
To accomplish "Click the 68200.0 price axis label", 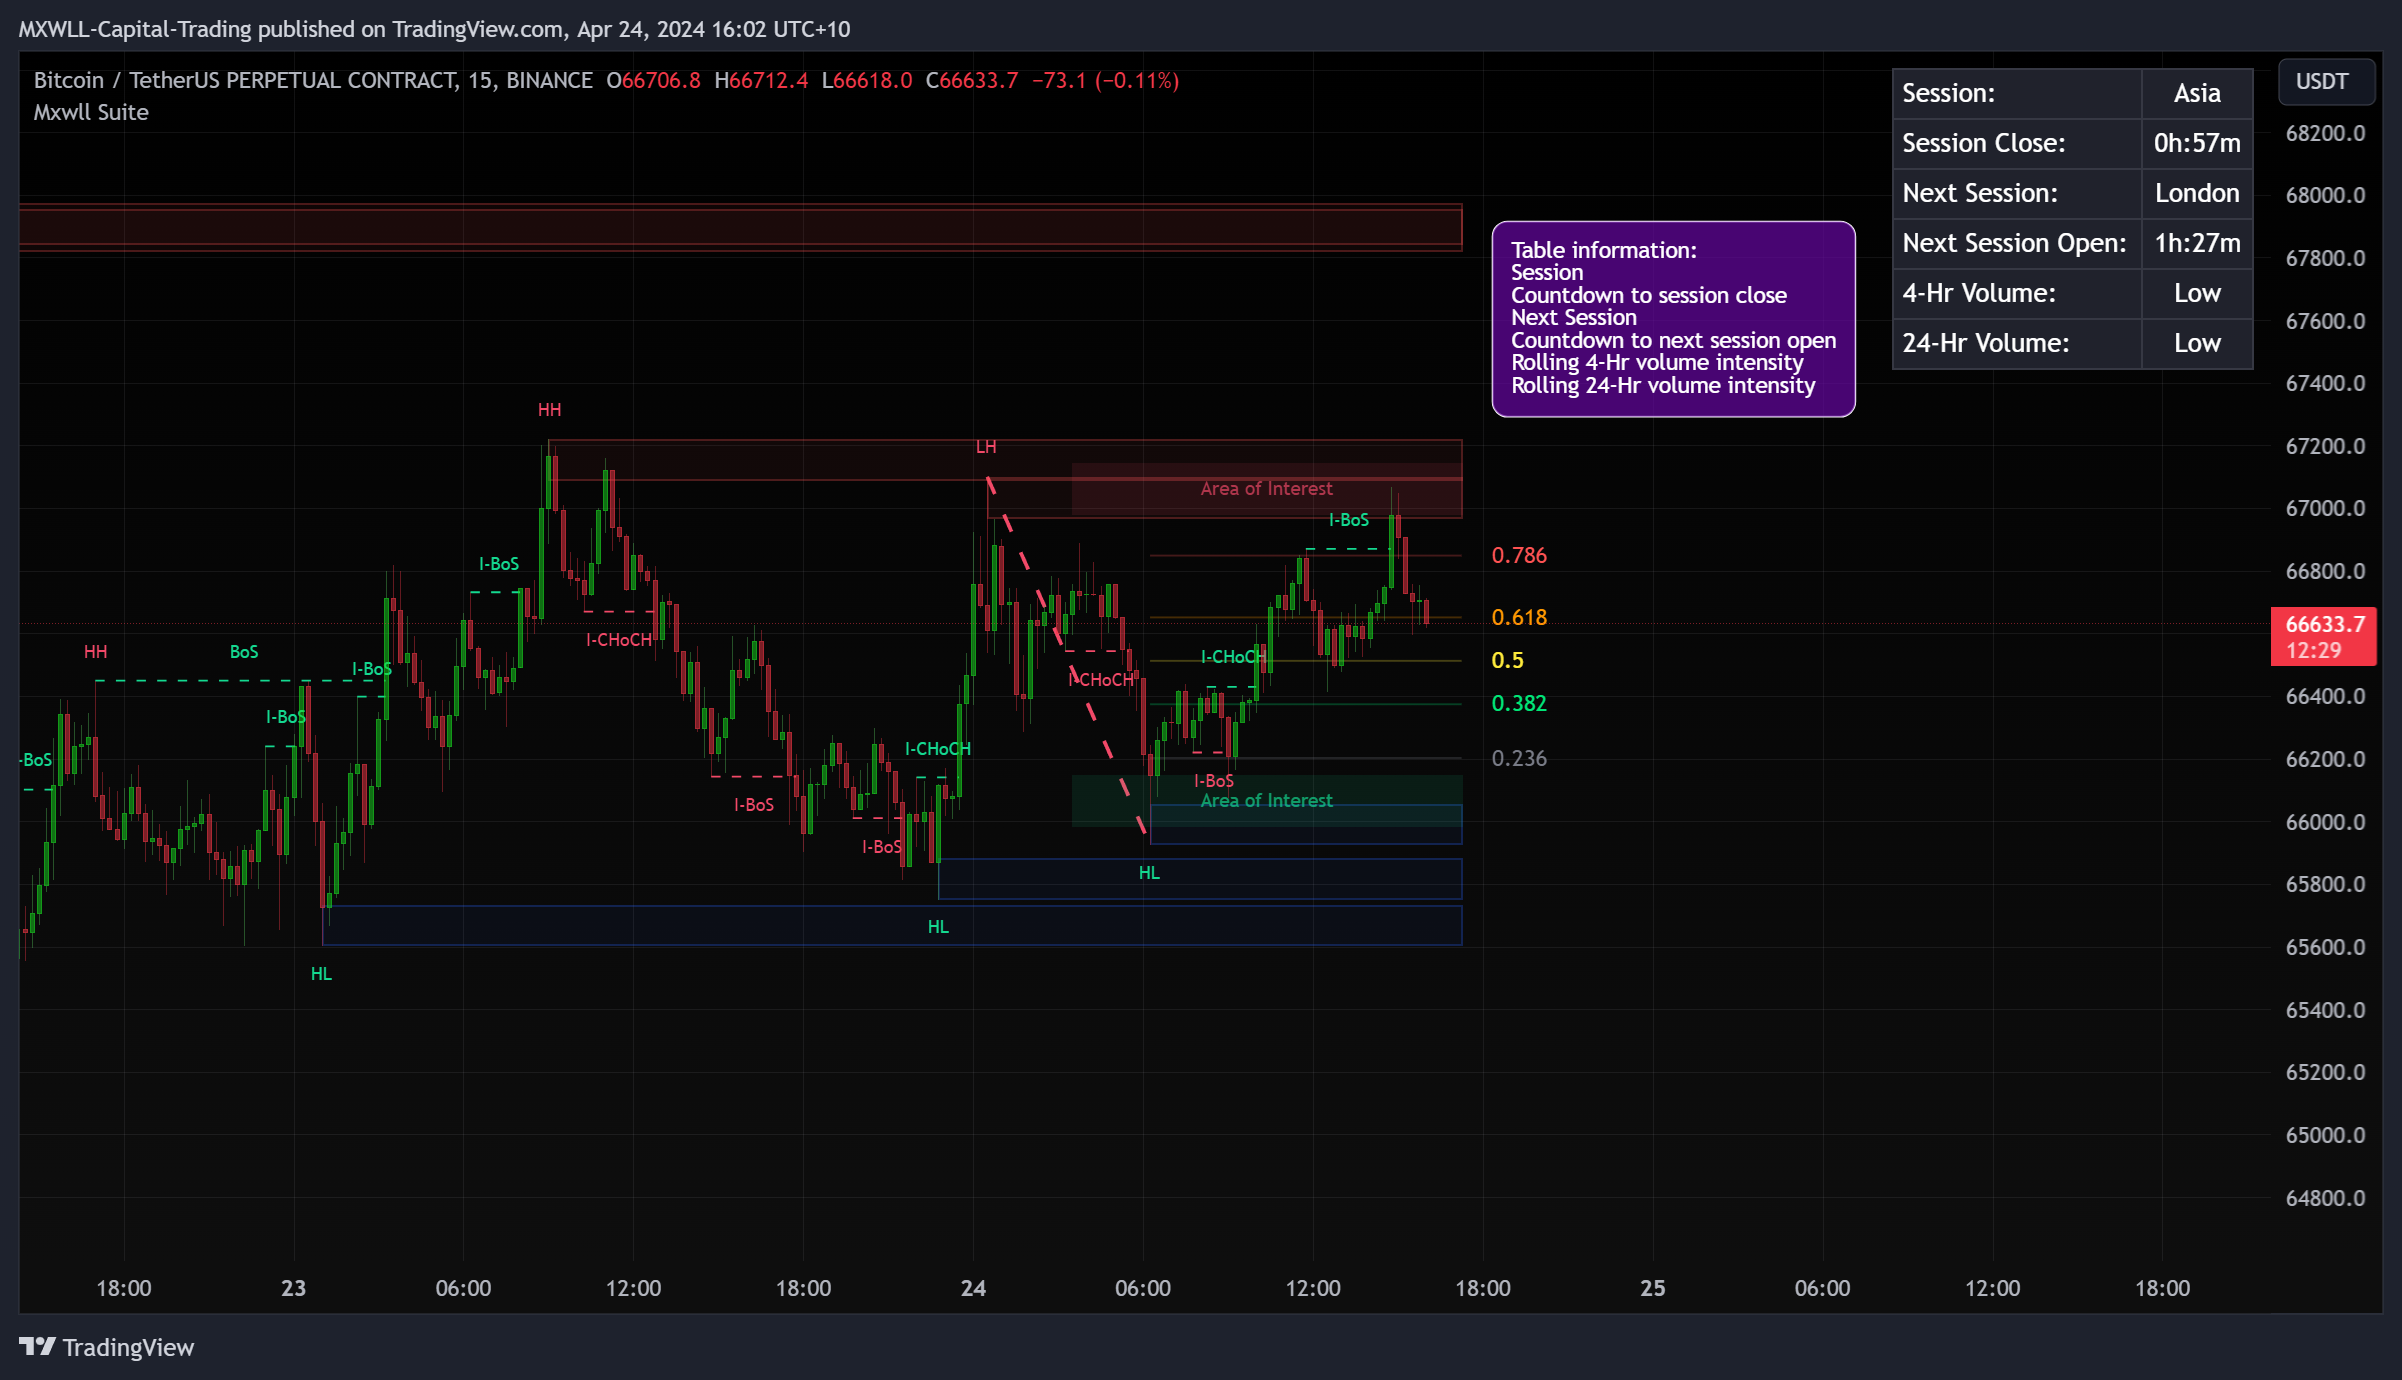I will (2325, 133).
